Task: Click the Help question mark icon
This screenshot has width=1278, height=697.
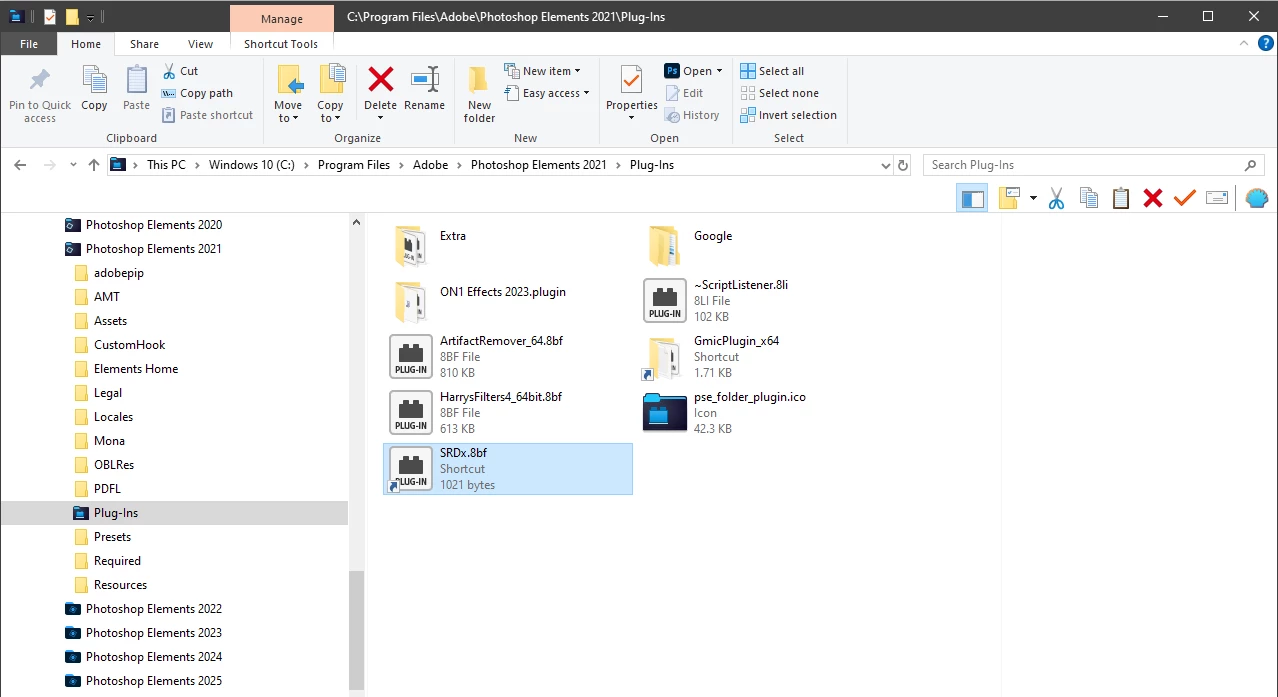Action: tap(1265, 44)
